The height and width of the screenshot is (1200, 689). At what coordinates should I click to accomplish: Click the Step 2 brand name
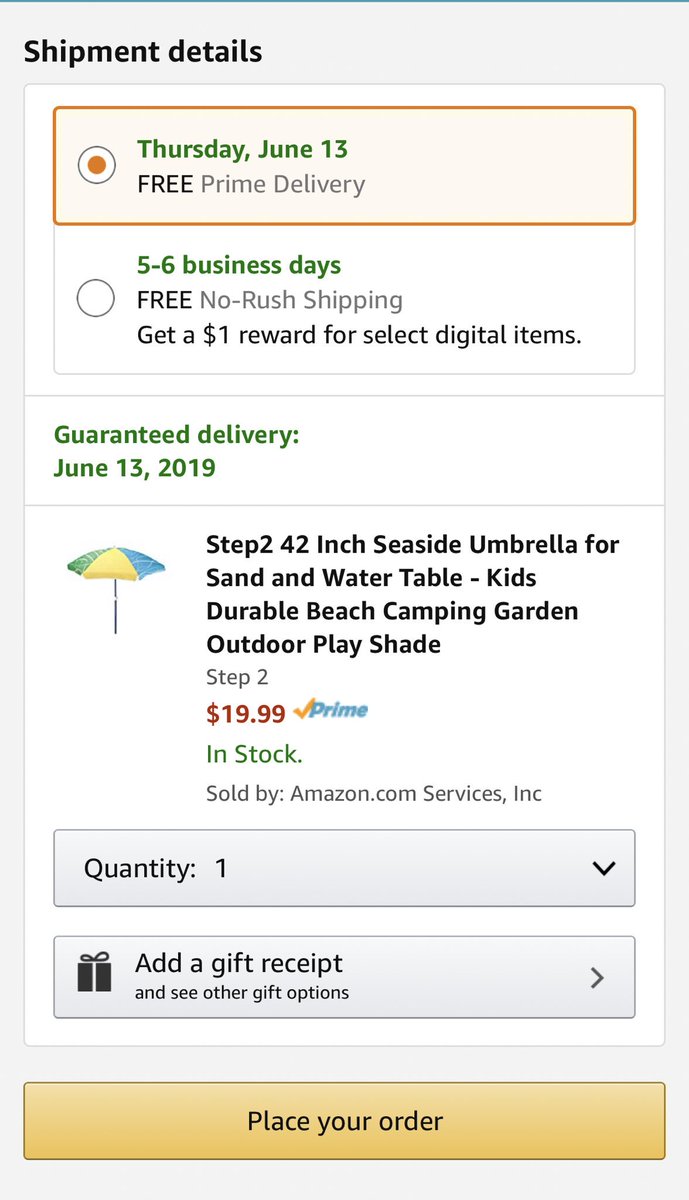coord(237,677)
